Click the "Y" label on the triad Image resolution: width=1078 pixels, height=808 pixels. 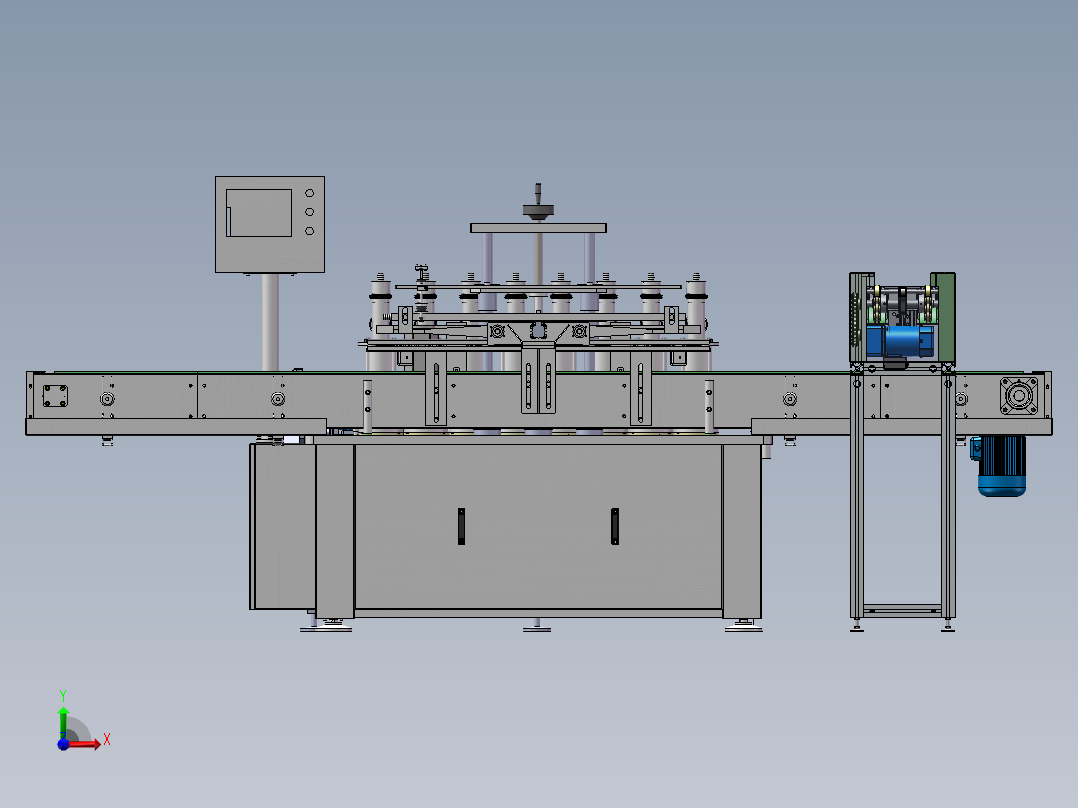(x=63, y=695)
